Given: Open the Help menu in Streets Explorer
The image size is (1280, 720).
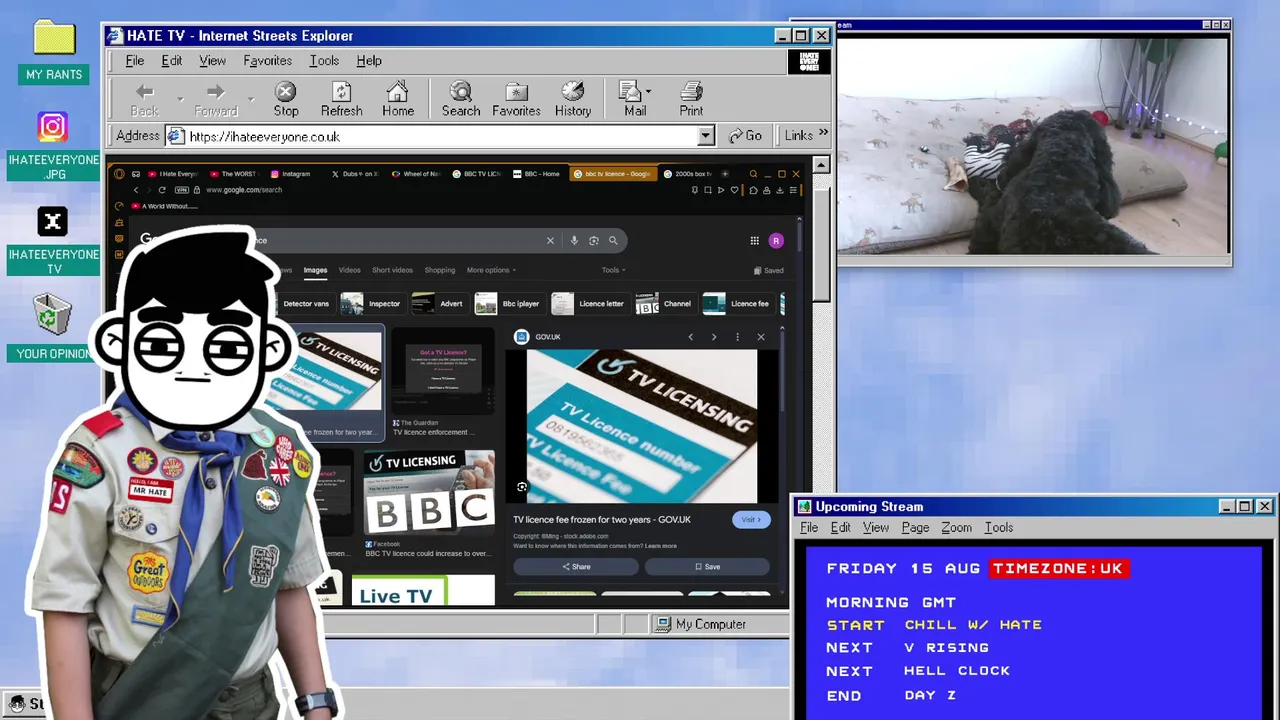Looking at the screenshot, I should [x=369, y=60].
